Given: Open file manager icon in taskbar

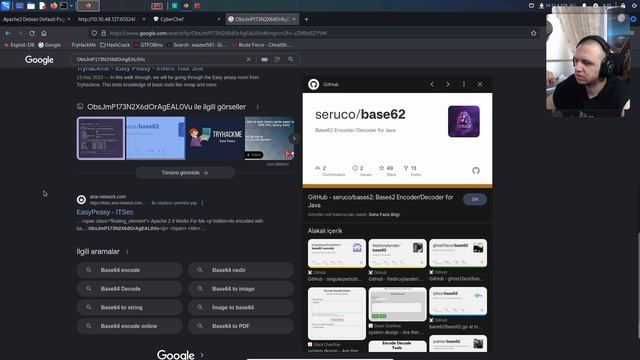Looking at the screenshot, I should point(31,6).
